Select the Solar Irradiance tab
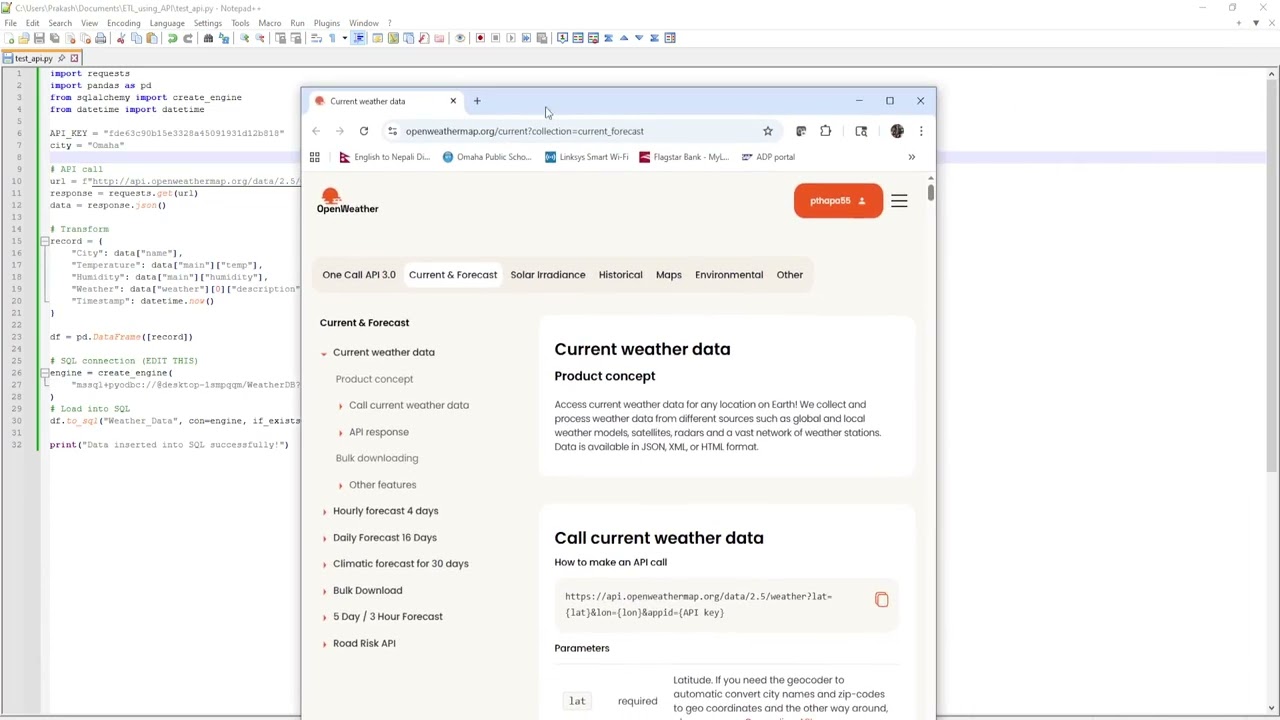Viewport: 1280px width, 720px height. pos(548,275)
